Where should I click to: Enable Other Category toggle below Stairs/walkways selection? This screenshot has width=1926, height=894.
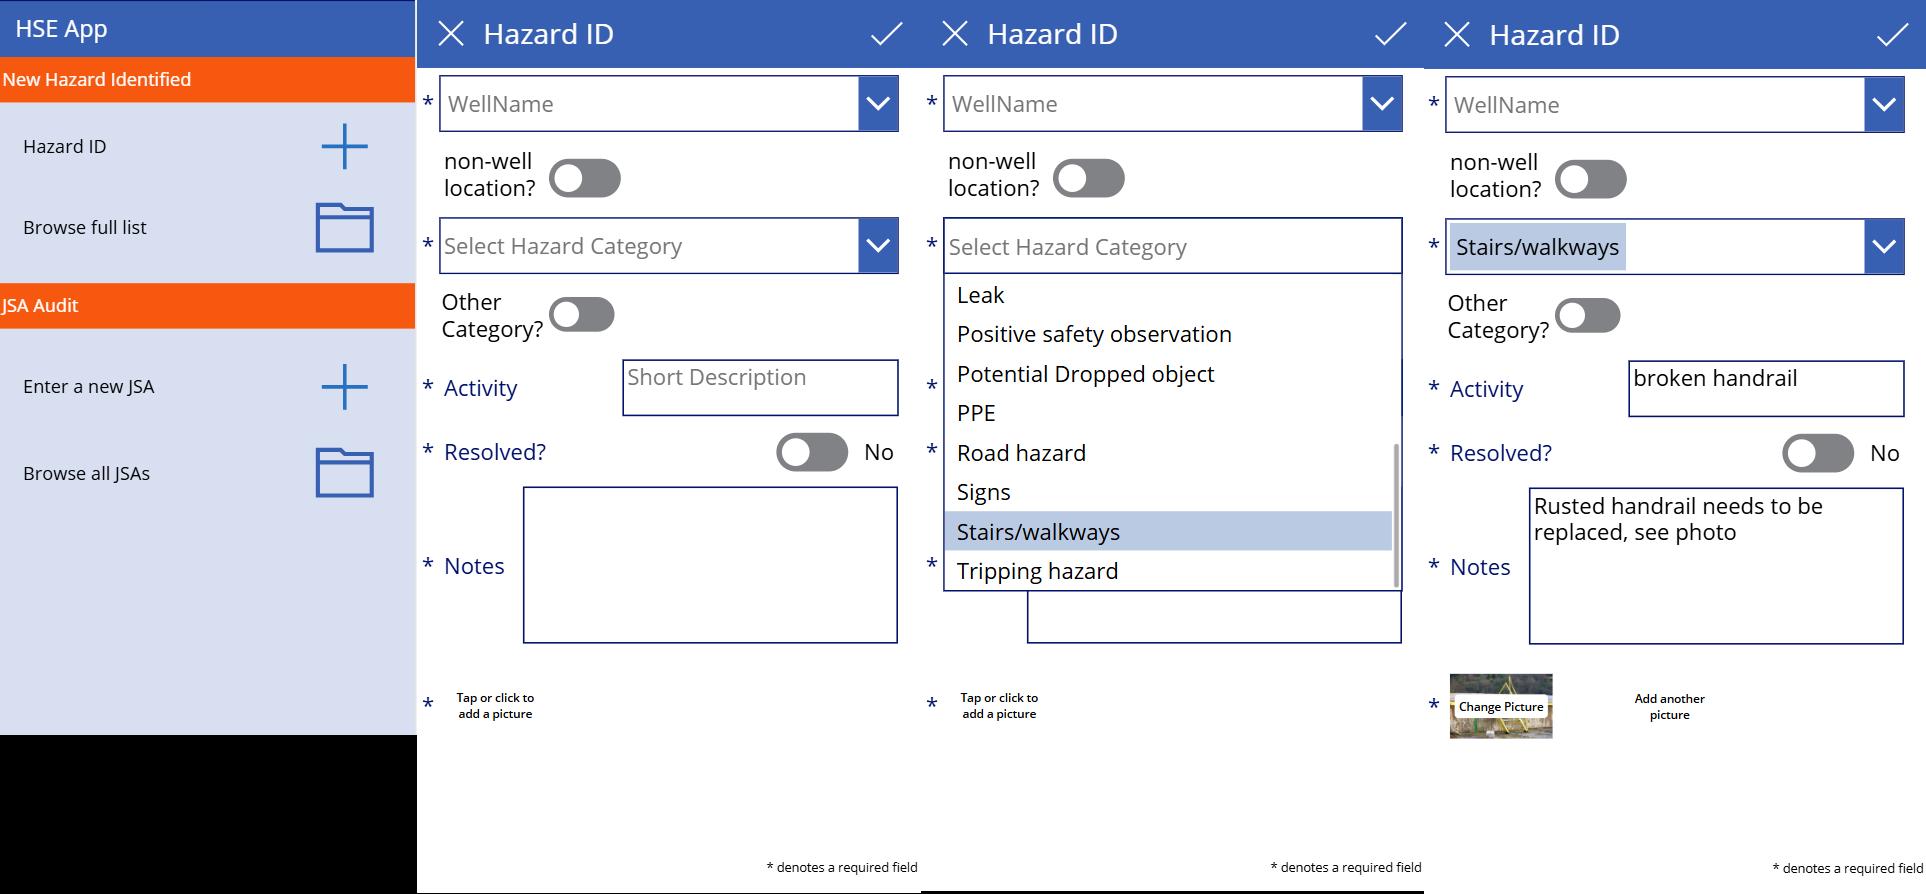pos(1587,316)
